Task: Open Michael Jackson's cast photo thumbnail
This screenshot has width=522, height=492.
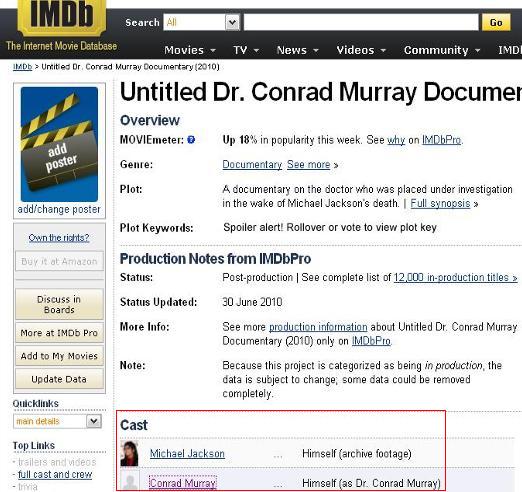Action: coord(129,453)
